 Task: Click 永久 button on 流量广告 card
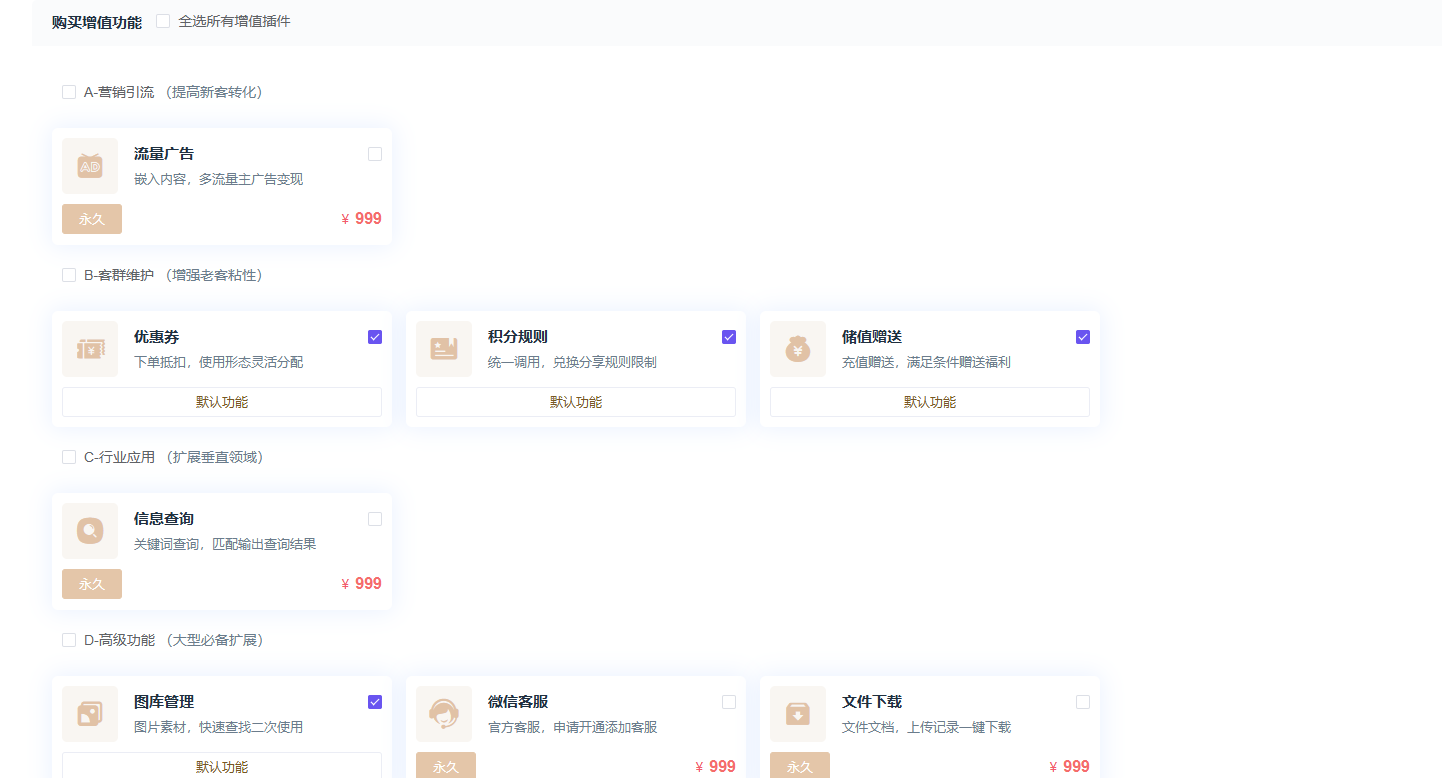pyautogui.click(x=92, y=219)
